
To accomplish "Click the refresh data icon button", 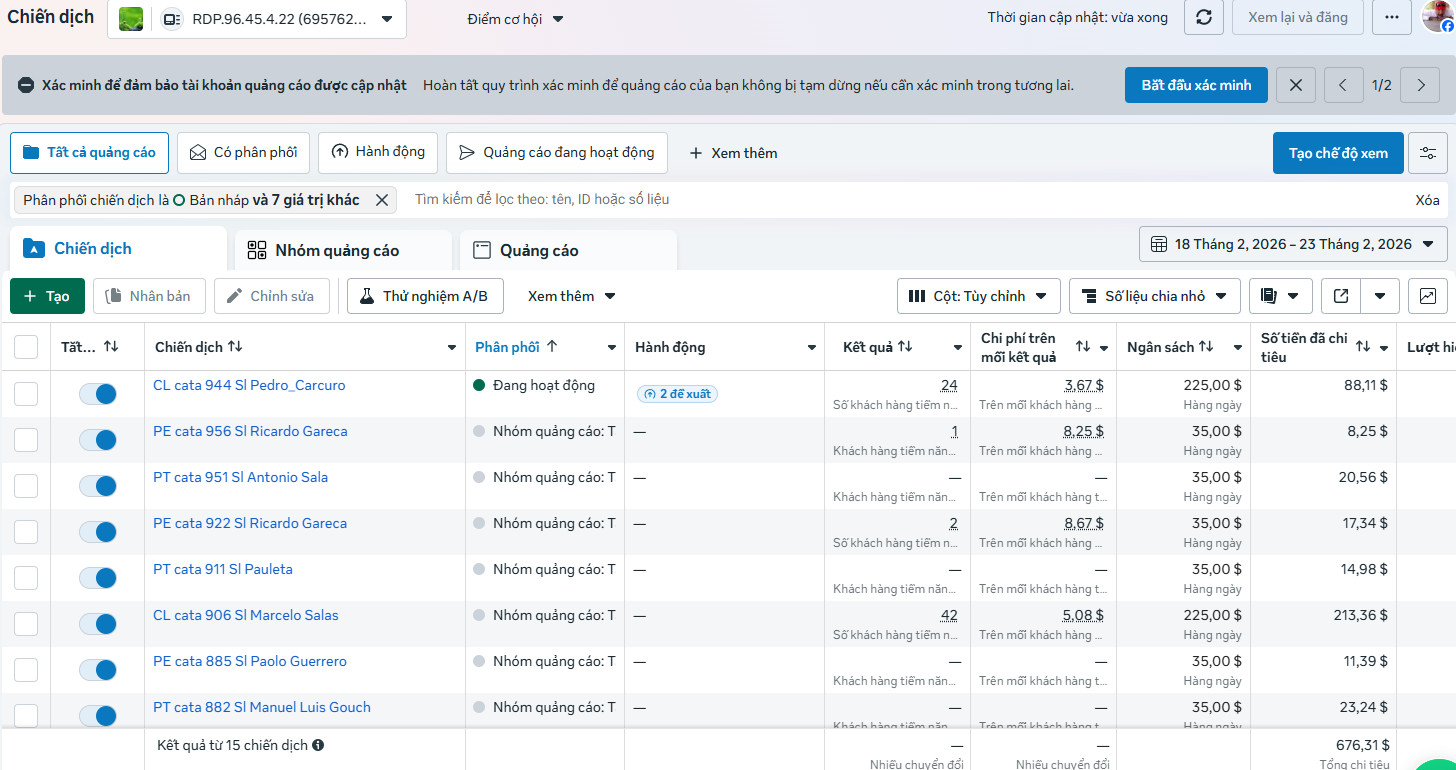I will [1204, 17].
